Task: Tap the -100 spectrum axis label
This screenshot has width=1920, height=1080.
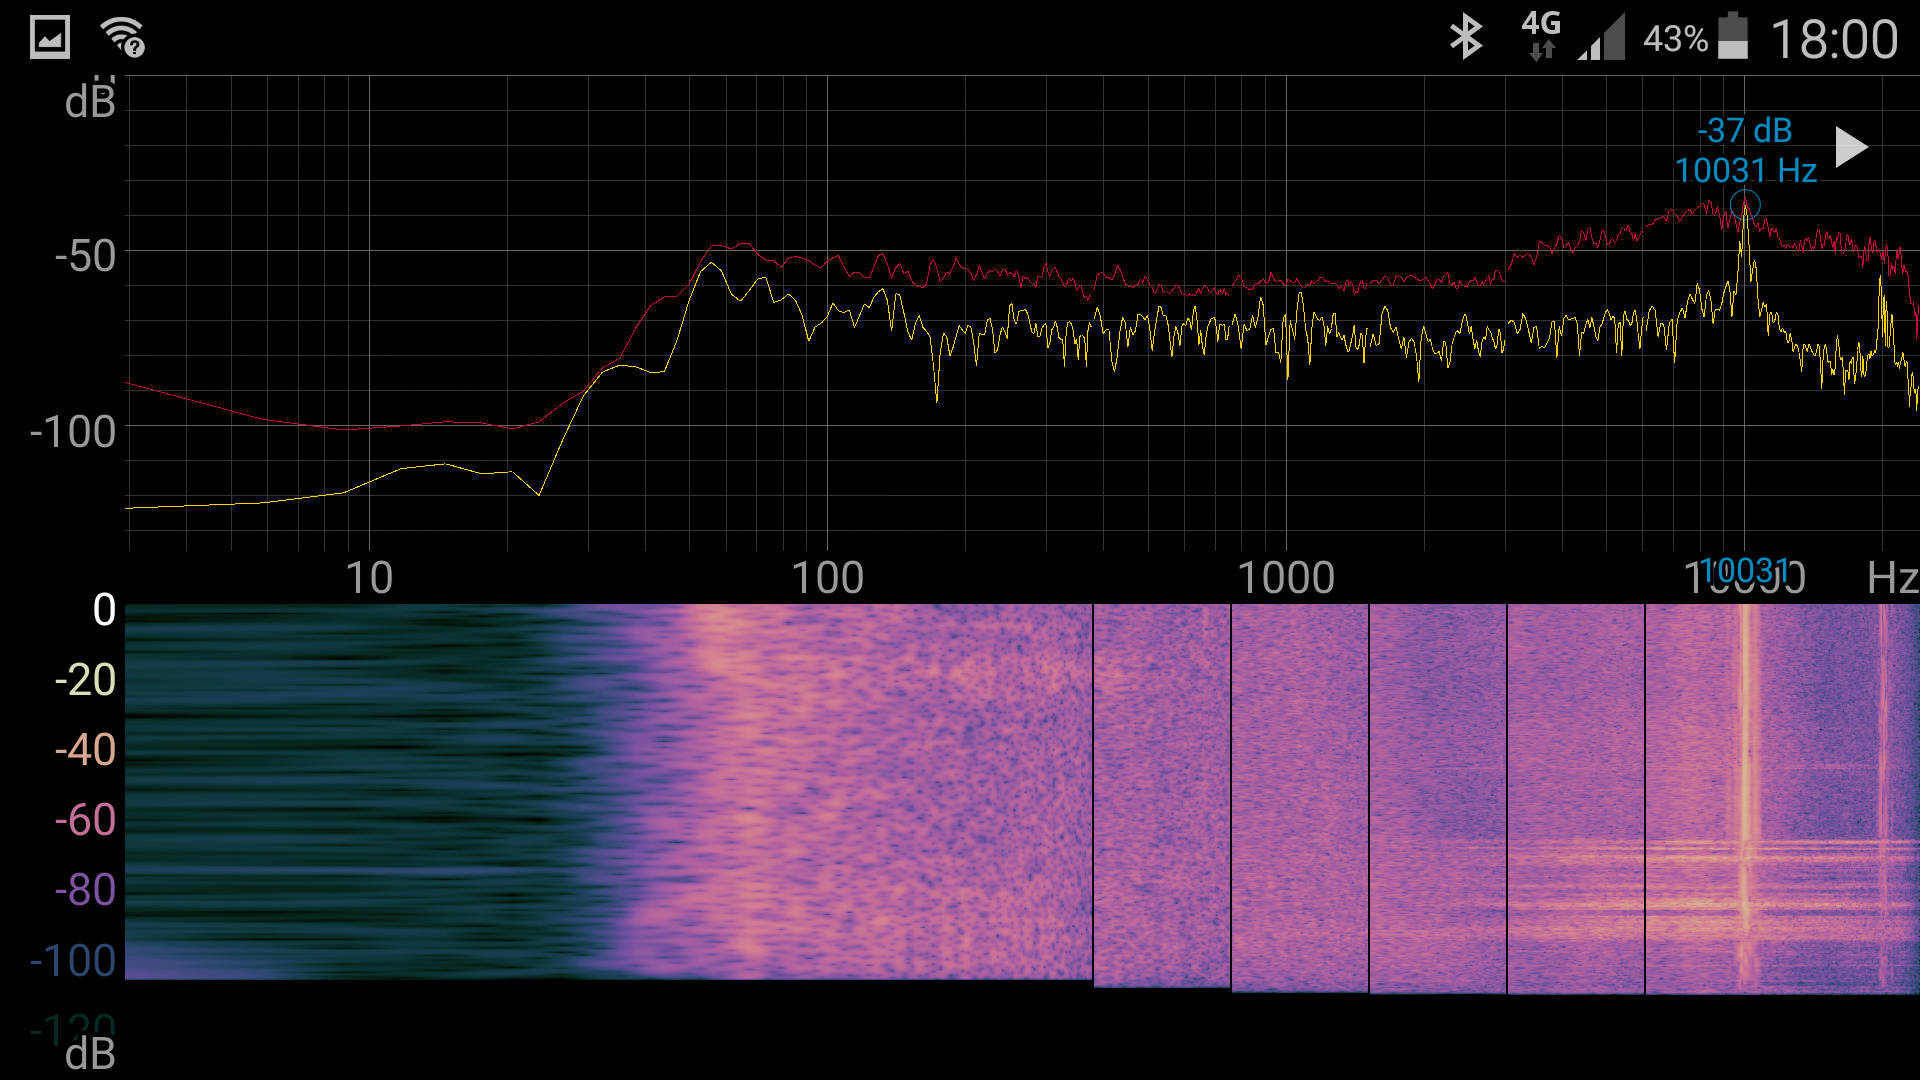Action: tap(73, 432)
